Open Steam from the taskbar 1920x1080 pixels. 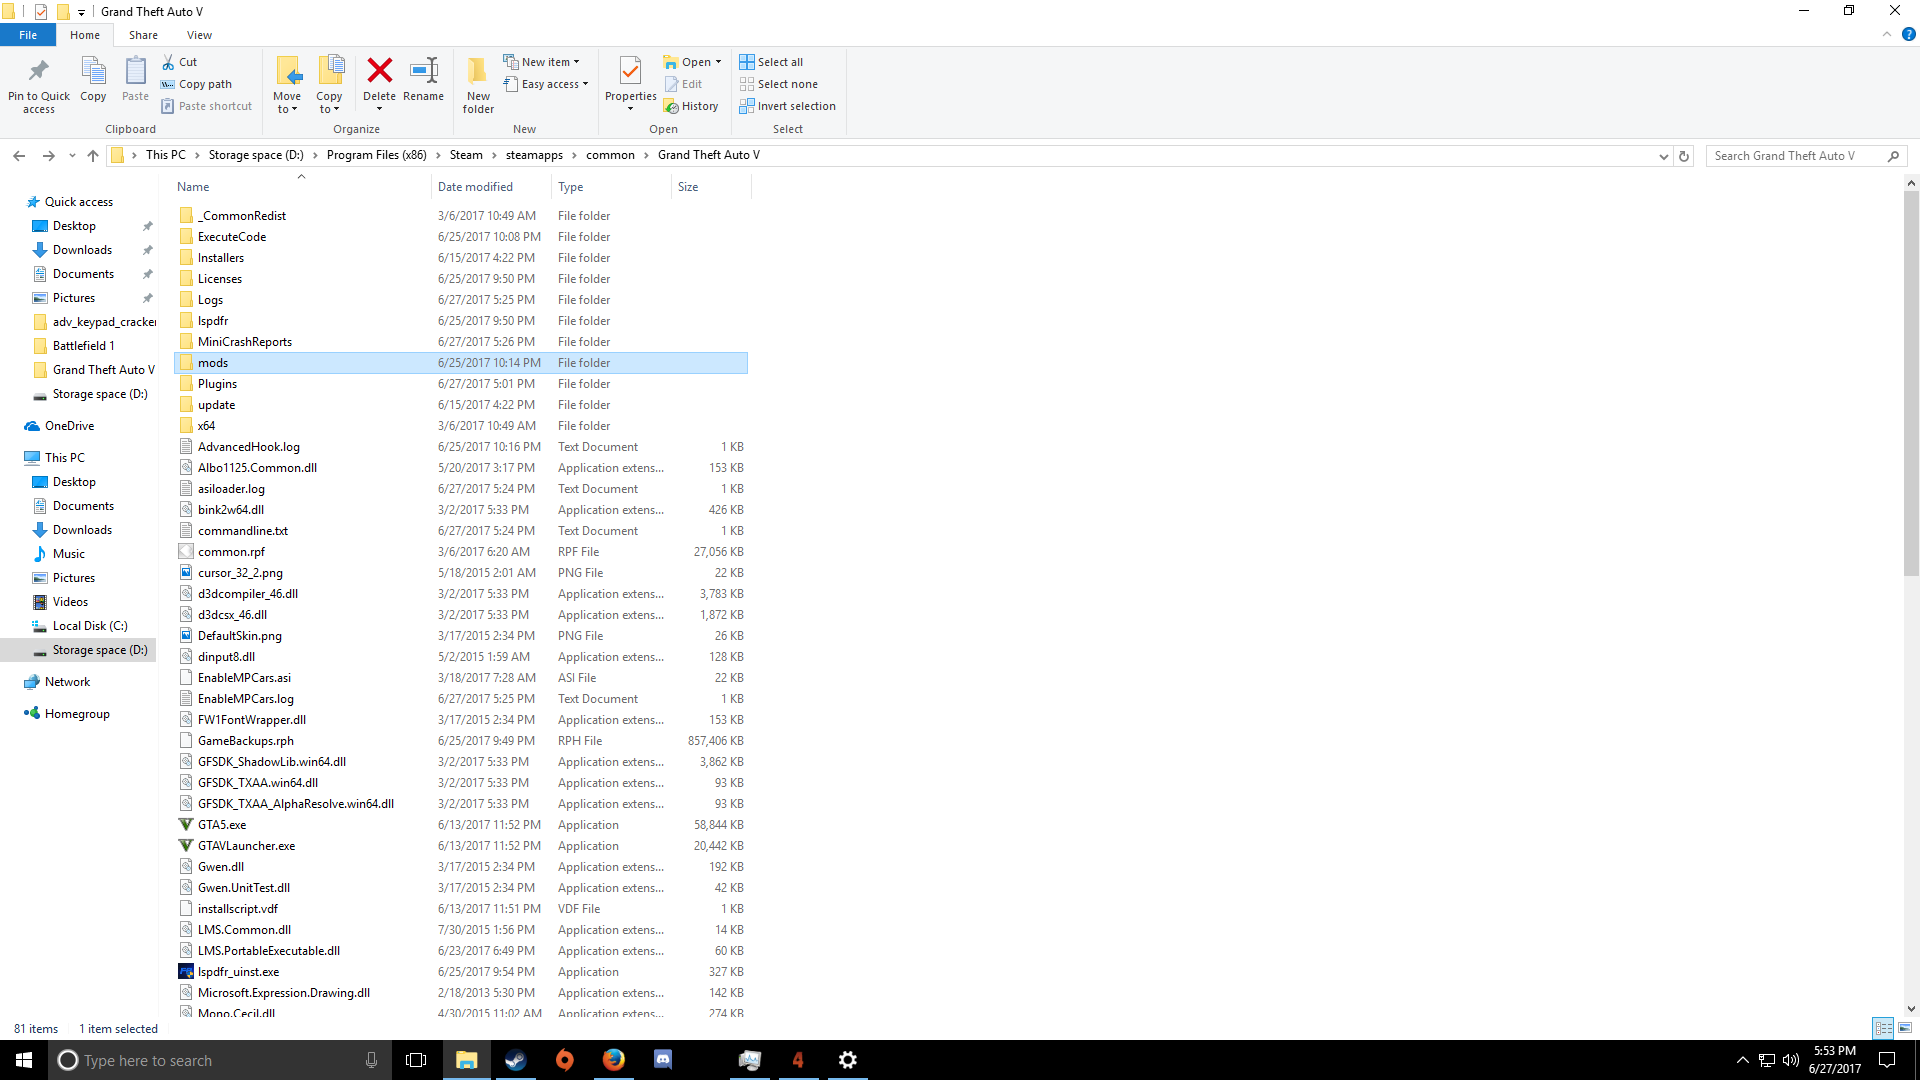[516, 1060]
